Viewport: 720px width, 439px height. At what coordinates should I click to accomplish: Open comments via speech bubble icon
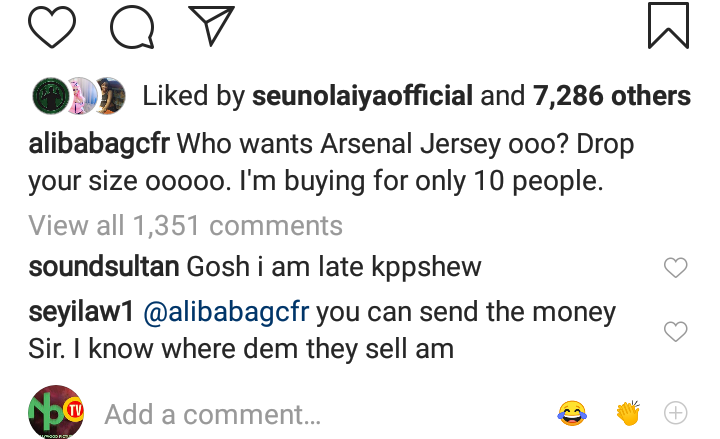pyautogui.click(x=131, y=26)
